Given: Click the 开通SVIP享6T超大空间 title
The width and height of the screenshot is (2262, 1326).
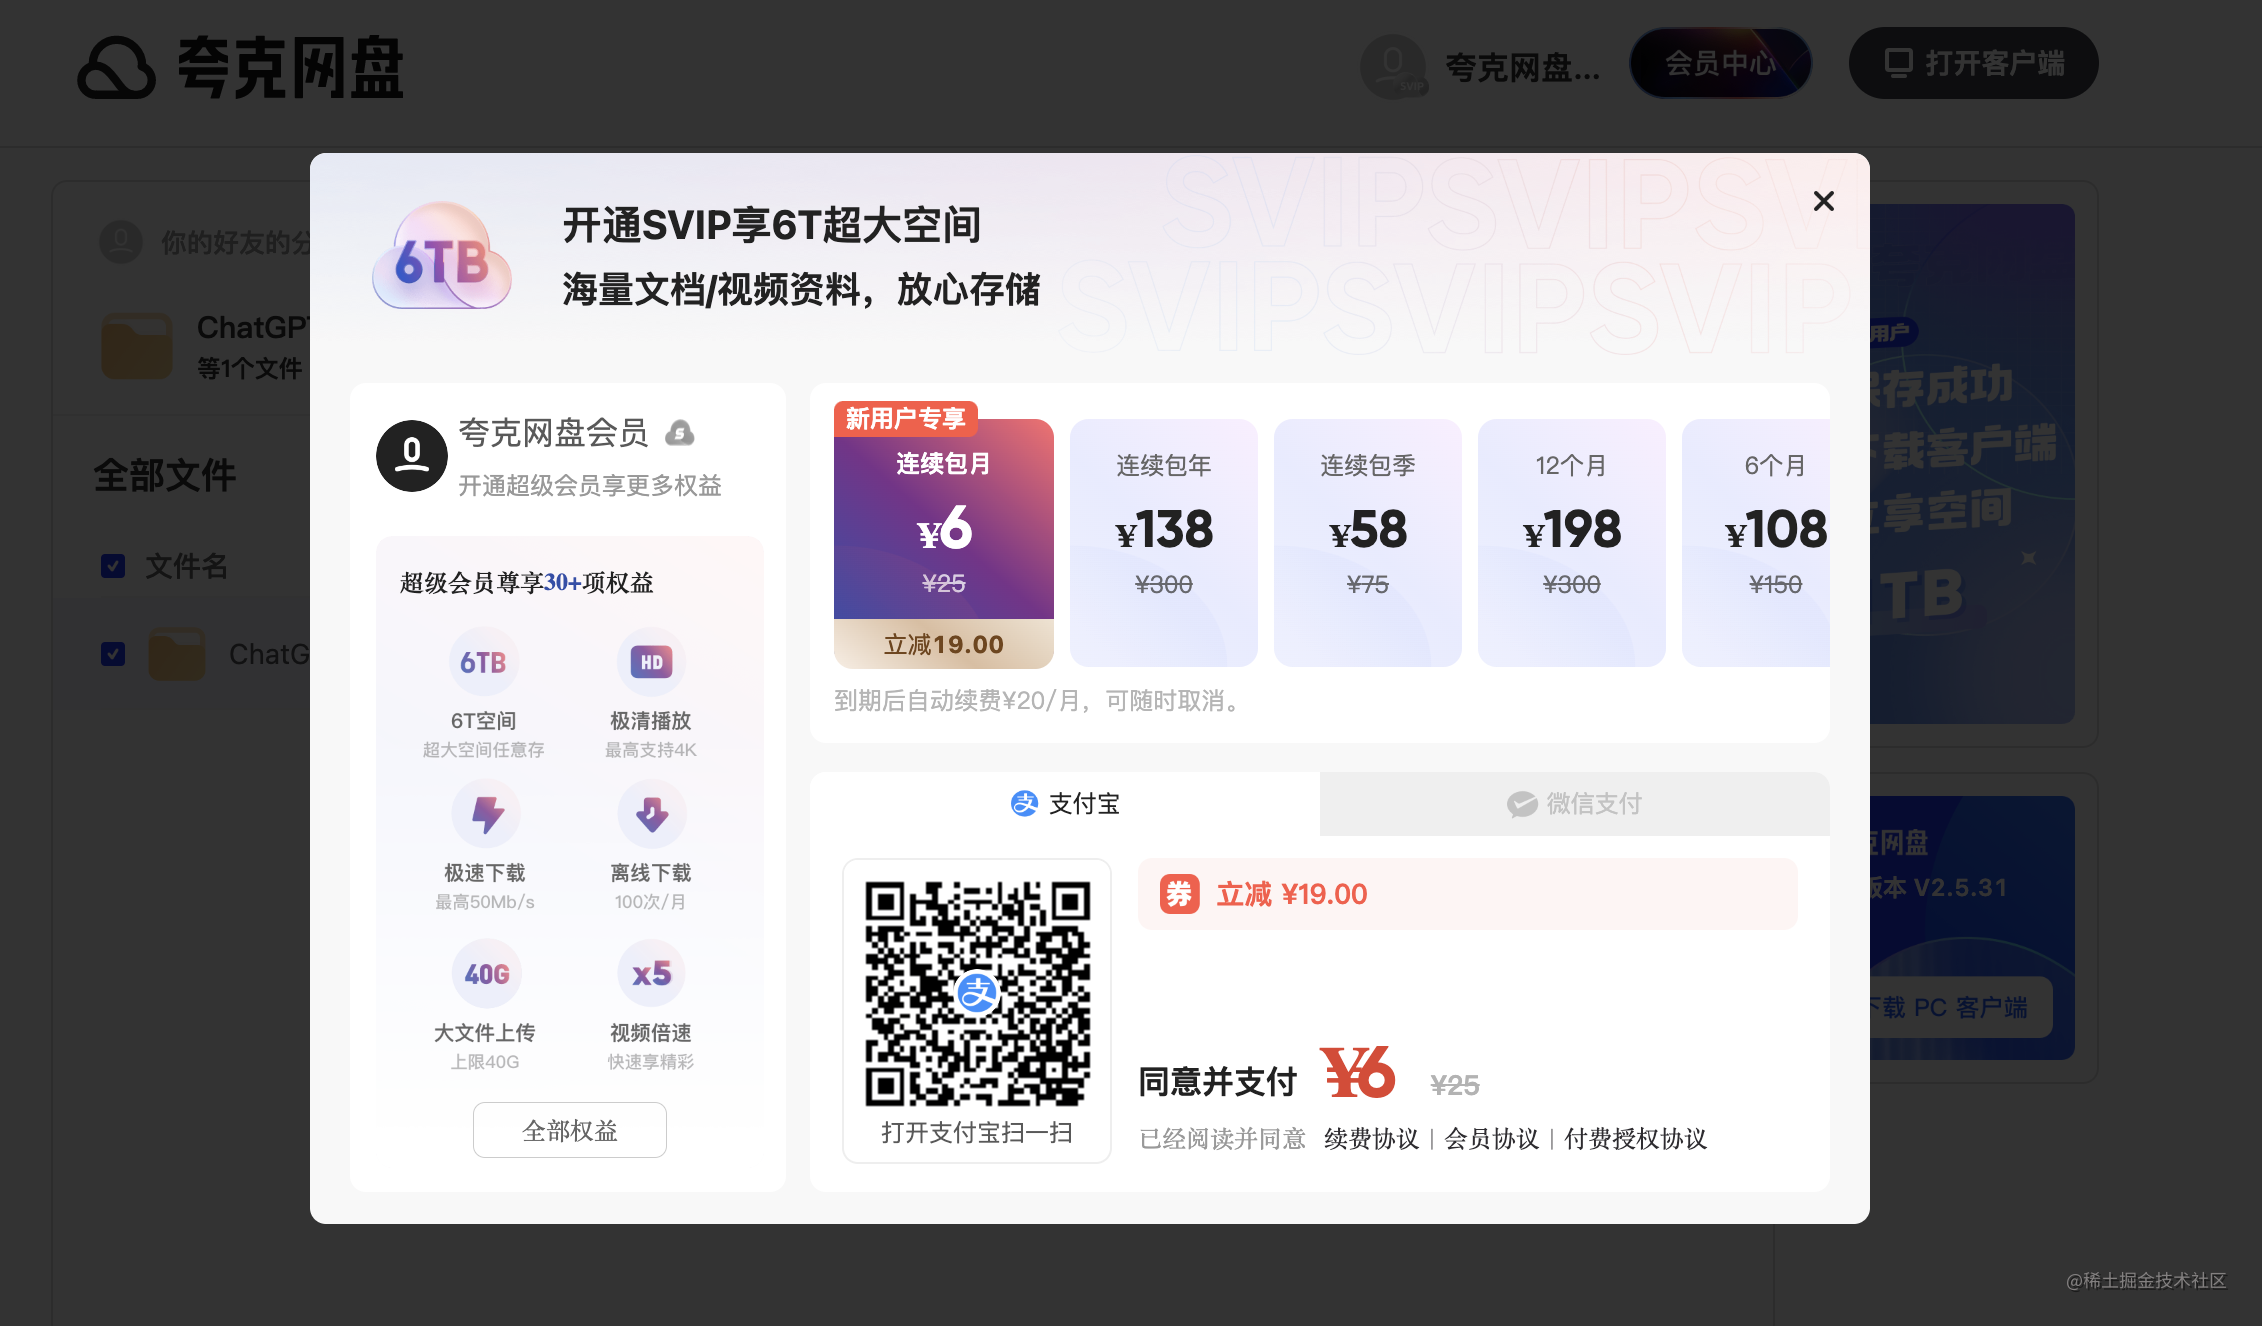Looking at the screenshot, I should (x=771, y=225).
